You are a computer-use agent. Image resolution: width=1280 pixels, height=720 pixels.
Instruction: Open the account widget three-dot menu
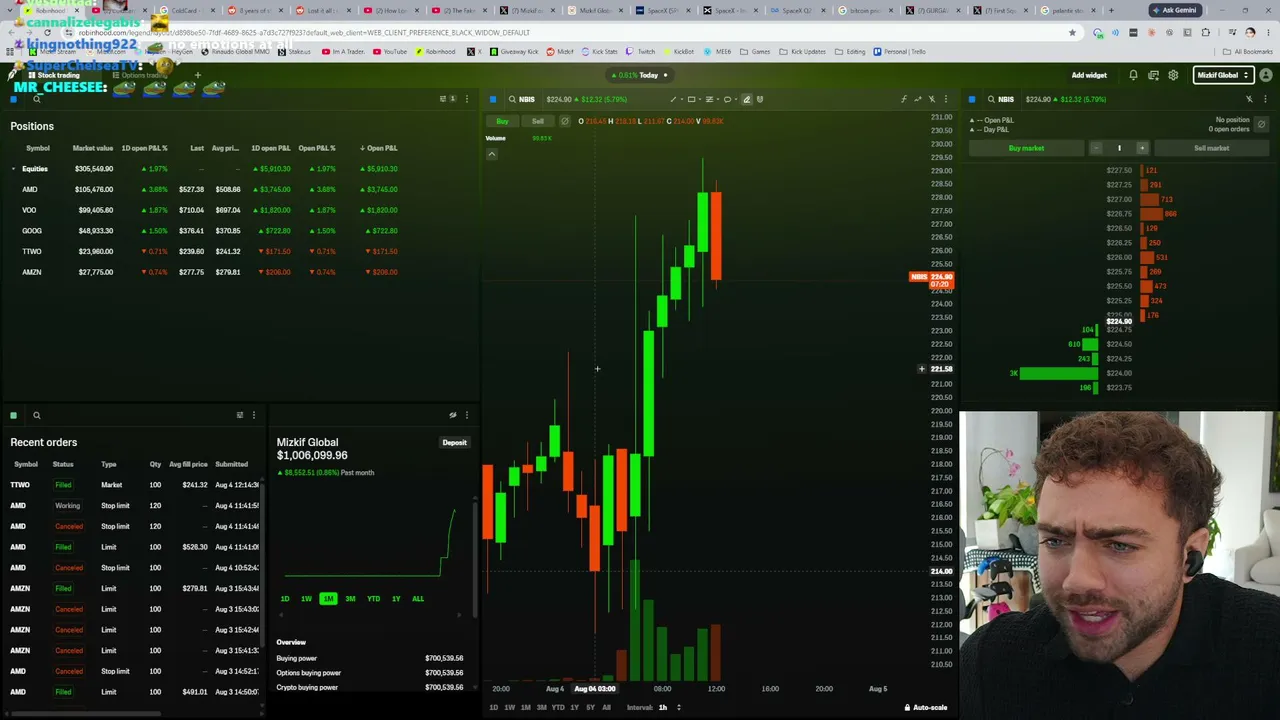click(466, 415)
